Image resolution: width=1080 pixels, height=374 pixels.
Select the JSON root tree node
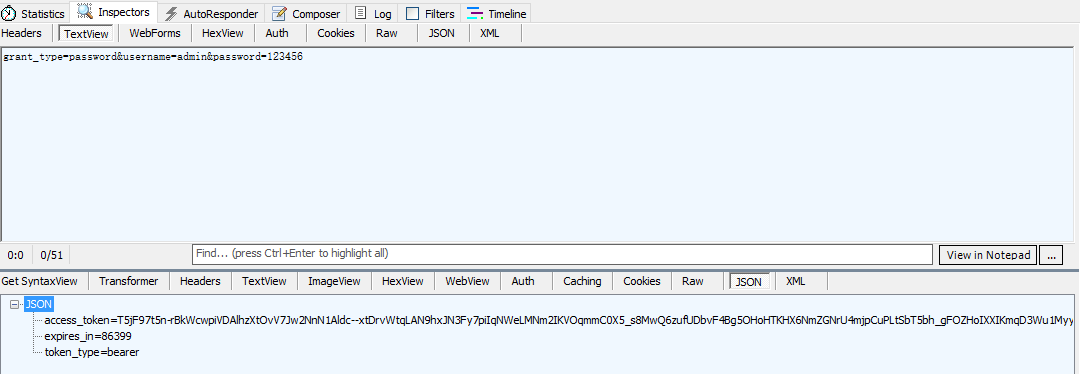pos(39,304)
